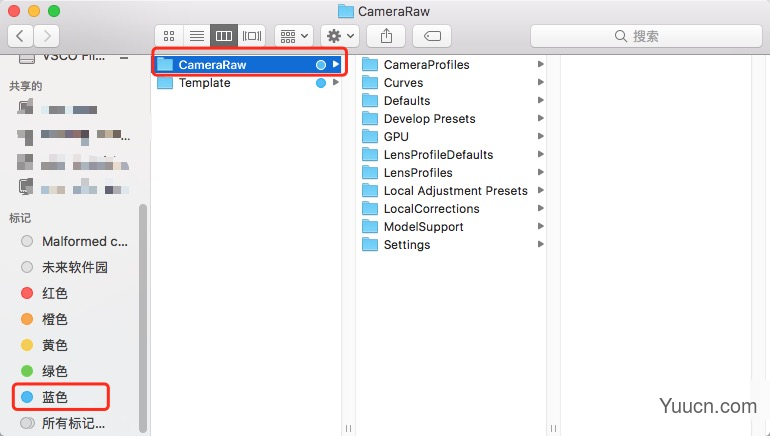The image size is (770, 436).
Task: Click the second column resize handle
Action: [553, 428]
